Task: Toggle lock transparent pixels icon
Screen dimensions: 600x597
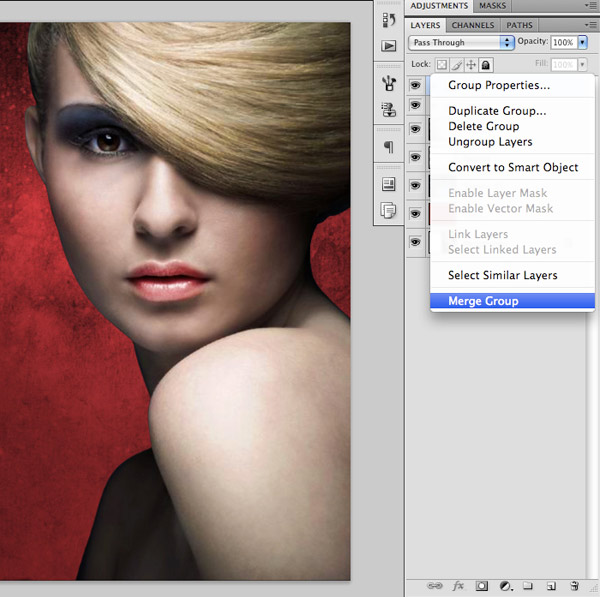Action: (441, 65)
